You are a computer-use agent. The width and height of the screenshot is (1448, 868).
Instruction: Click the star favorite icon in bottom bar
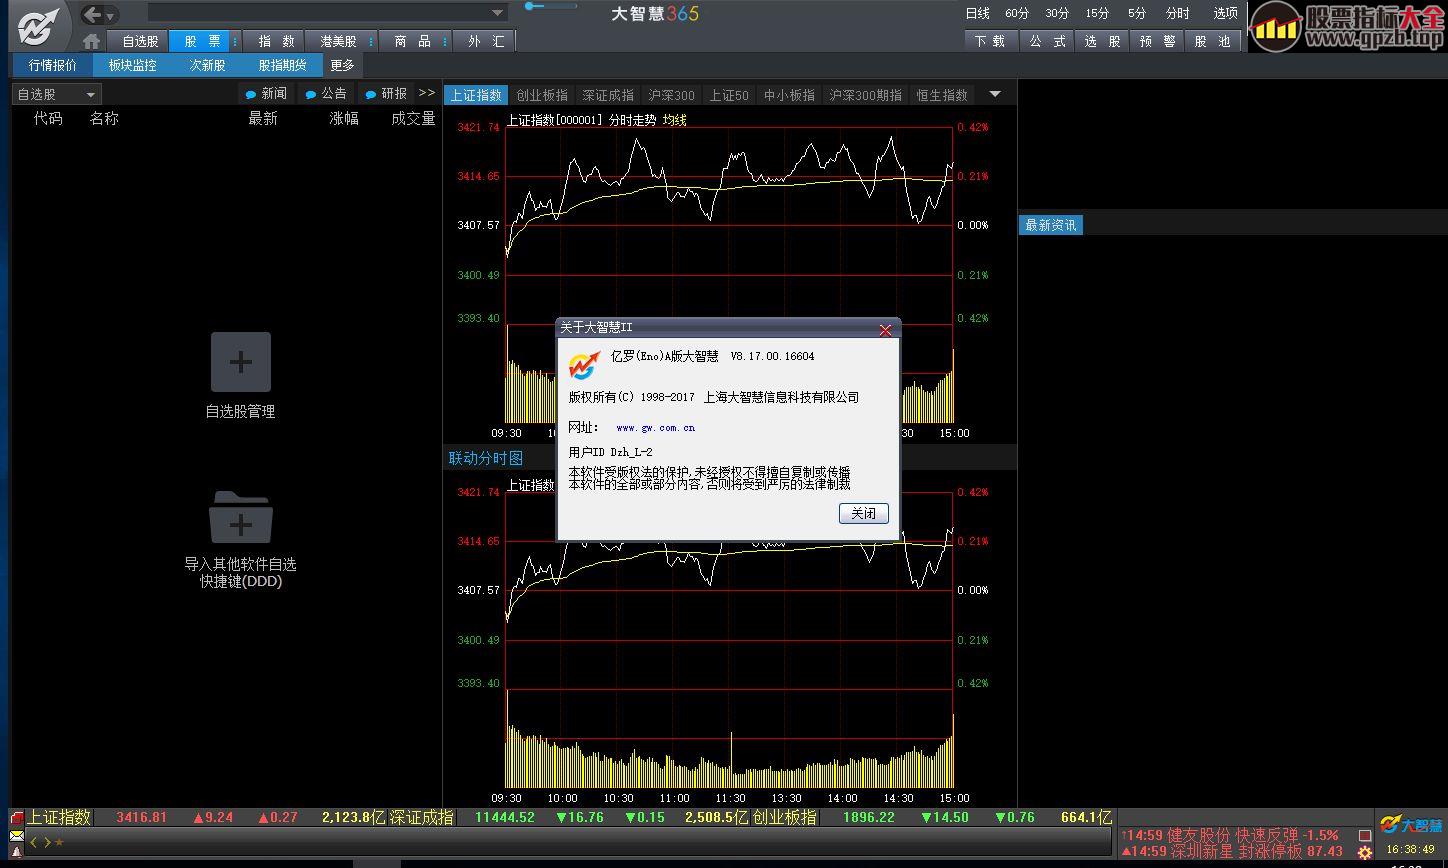tap(58, 842)
